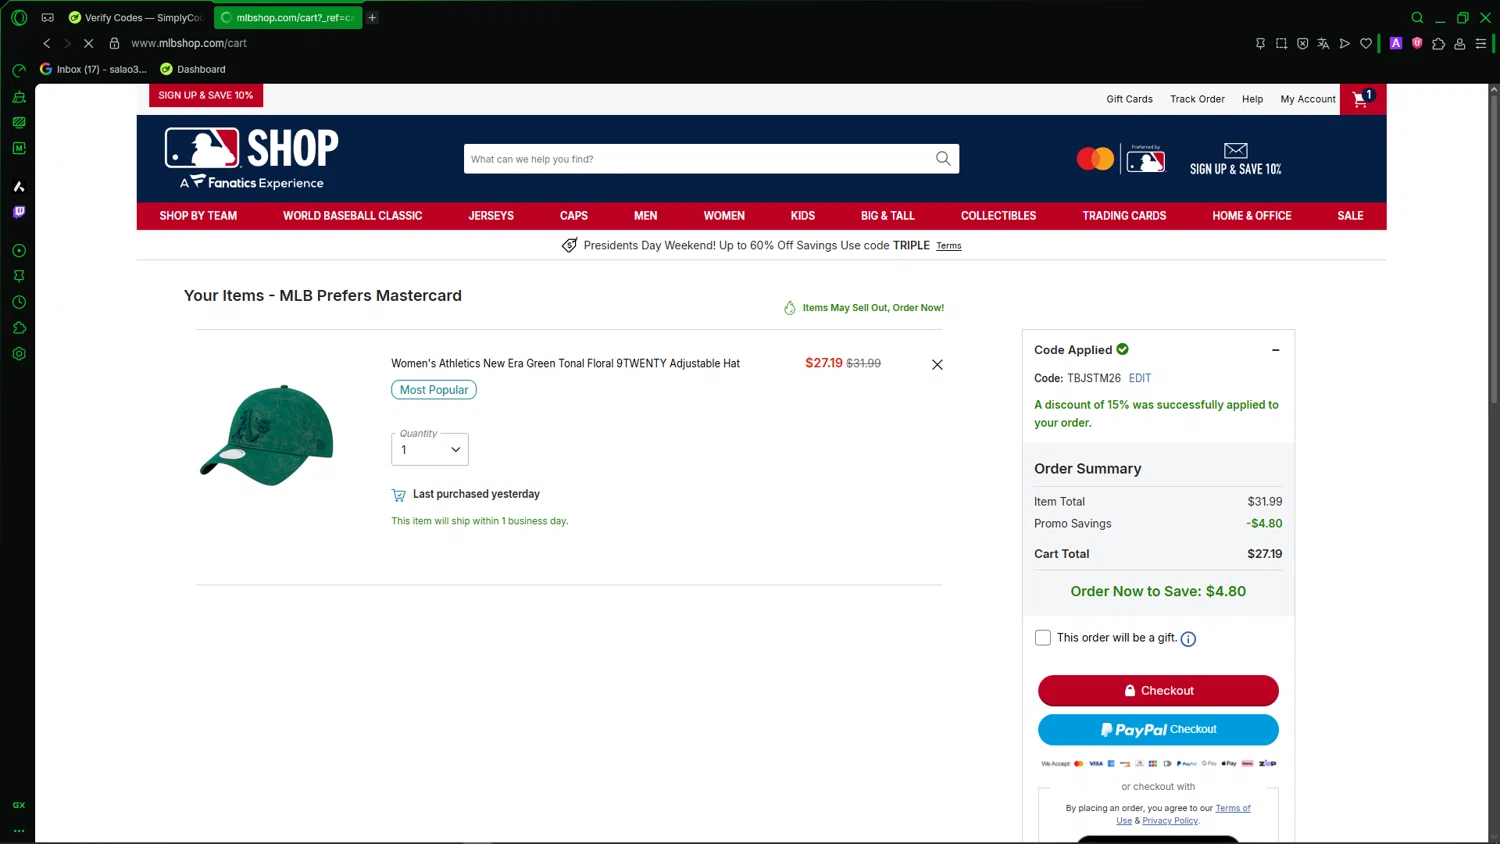Switch to Verify Codes SimplyCodes tab
This screenshot has height=844, width=1500.
(x=136, y=17)
